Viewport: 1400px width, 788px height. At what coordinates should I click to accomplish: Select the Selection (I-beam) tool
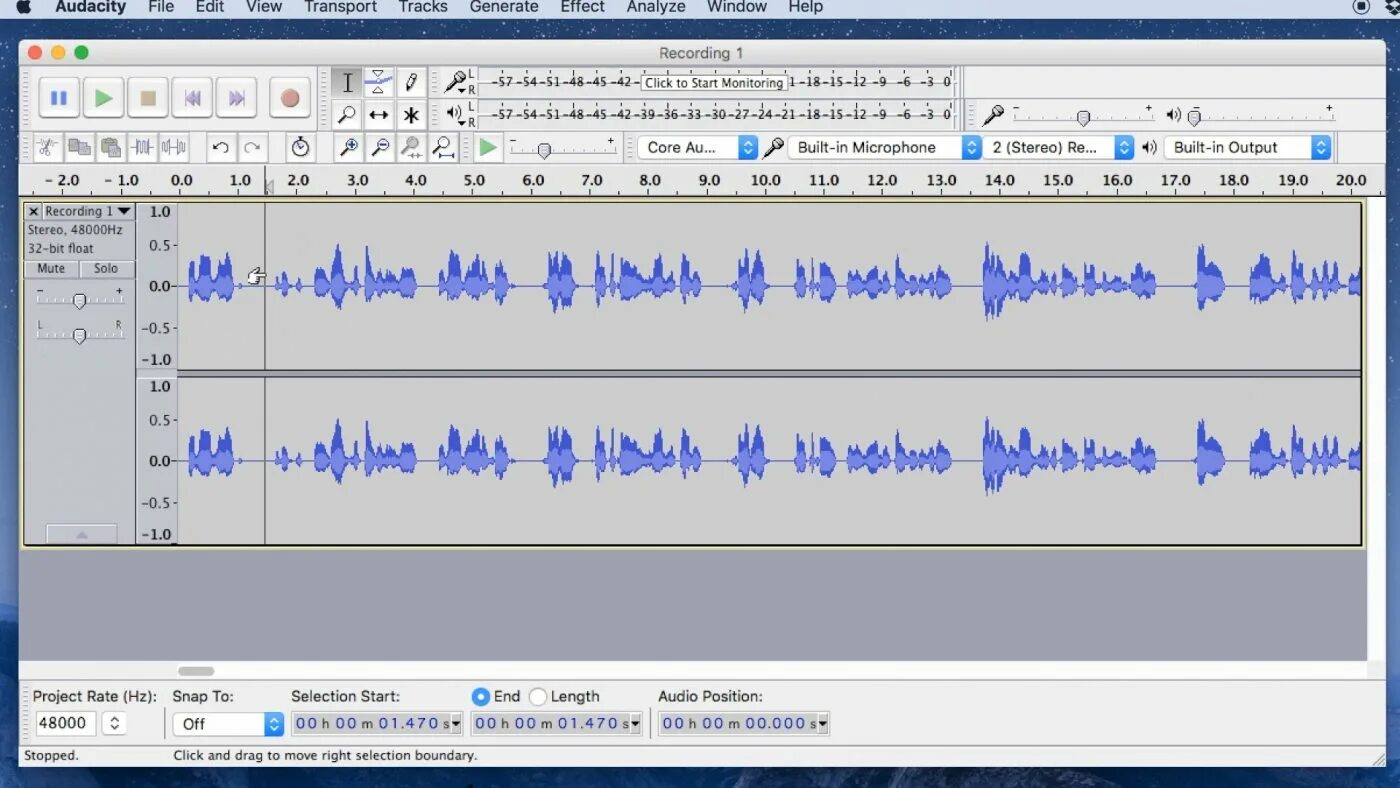[347, 82]
